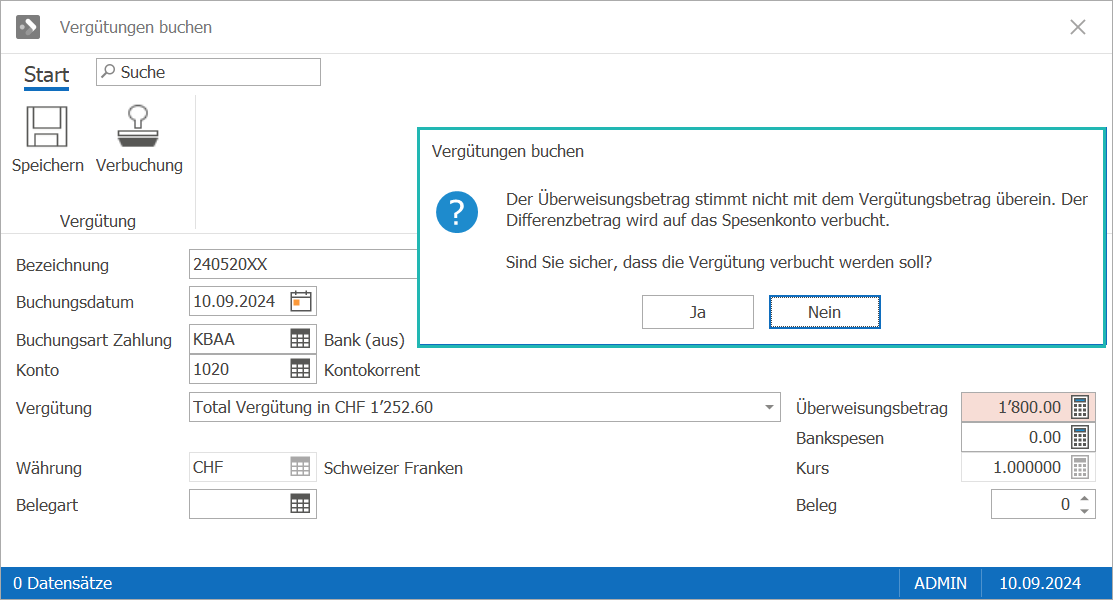Open calculator for Bankspesen
Screen dimensions: 1113x600
click(x=1080, y=437)
